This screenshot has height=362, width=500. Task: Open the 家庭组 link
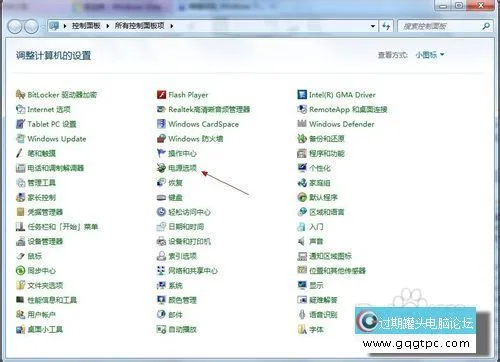pos(320,183)
